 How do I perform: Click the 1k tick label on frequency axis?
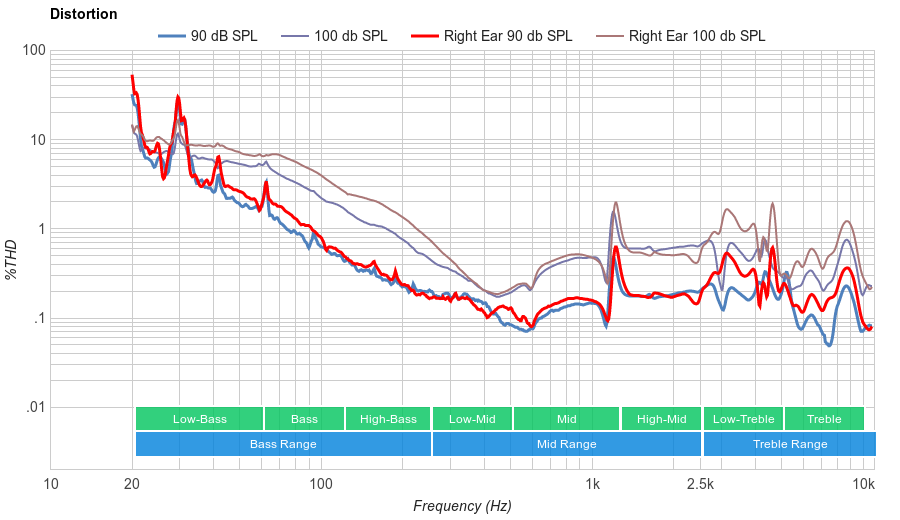pos(592,485)
